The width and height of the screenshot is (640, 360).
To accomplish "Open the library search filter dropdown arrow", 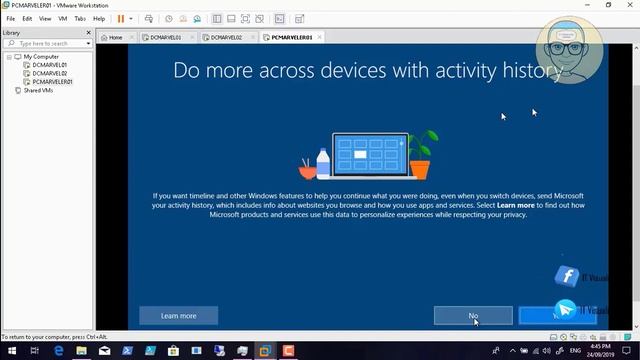I will coord(88,43).
